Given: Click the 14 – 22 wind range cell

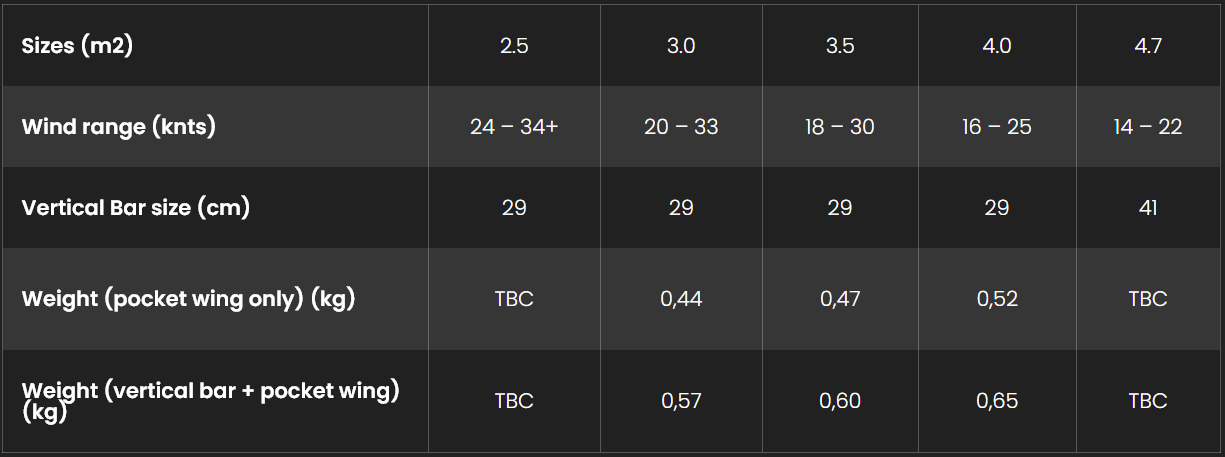Looking at the screenshot, I should [x=1148, y=127].
